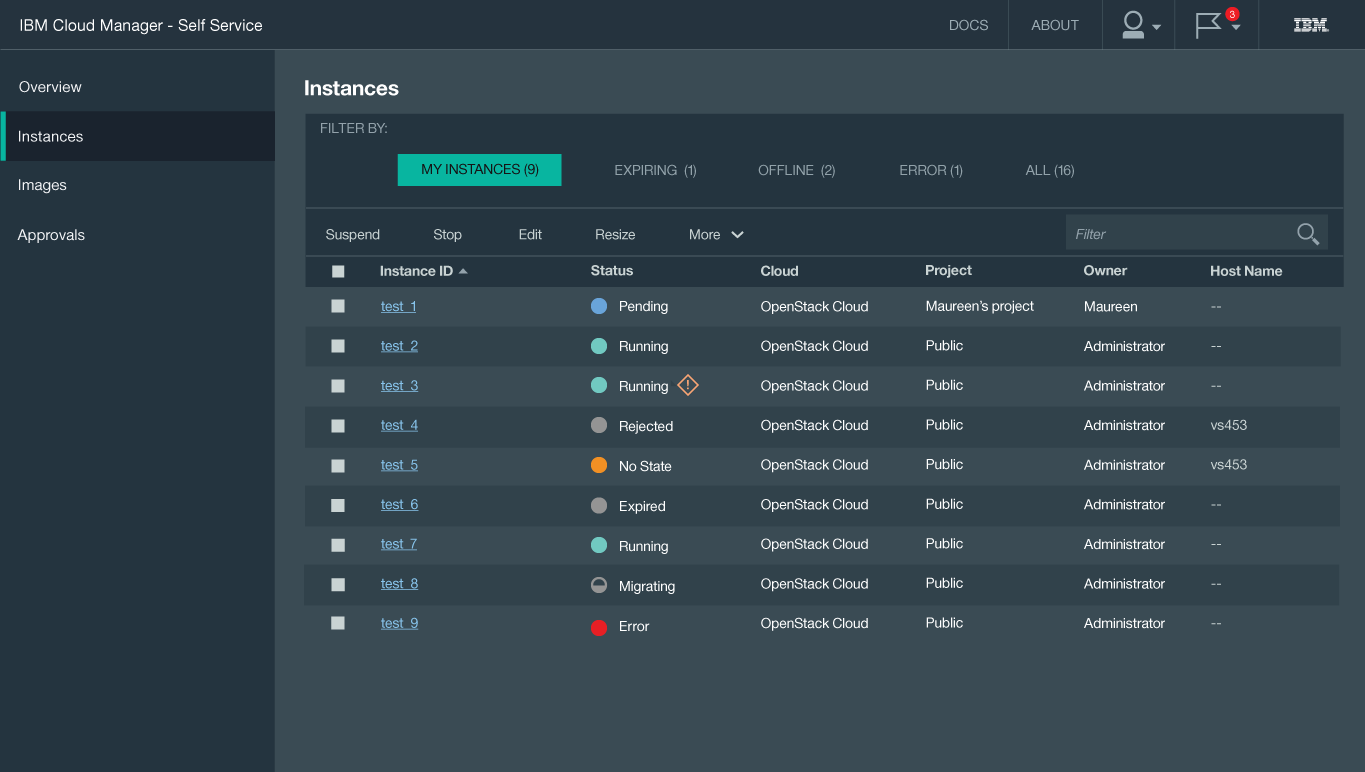Open the test_2 instance link
Image resolution: width=1365 pixels, height=772 pixels.
pyautogui.click(x=399, y=346)
